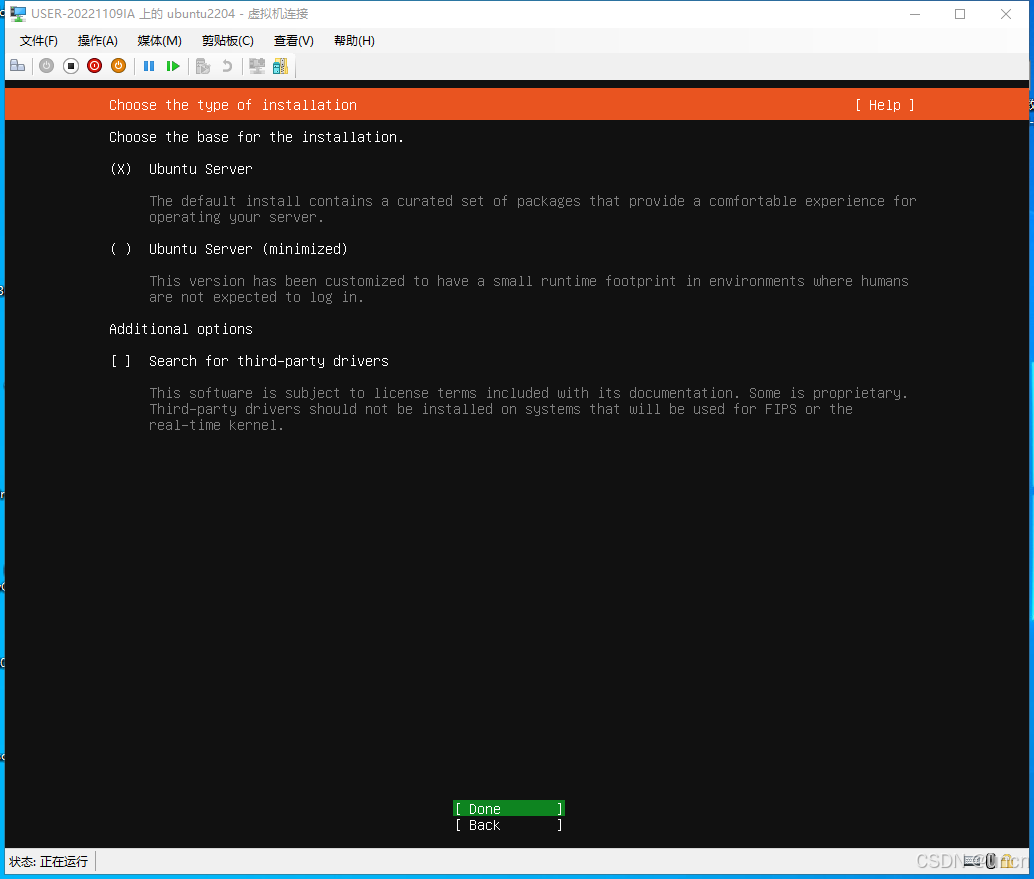Select the Ubuntu Server radio option
Screen dimensions: 1034x879
tap(121, 169)
